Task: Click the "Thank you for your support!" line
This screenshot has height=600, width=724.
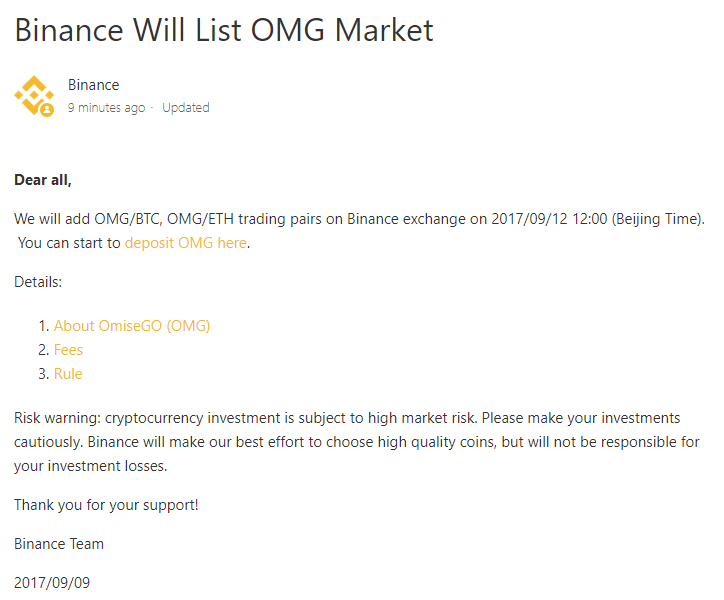Action: click(106, 504)
